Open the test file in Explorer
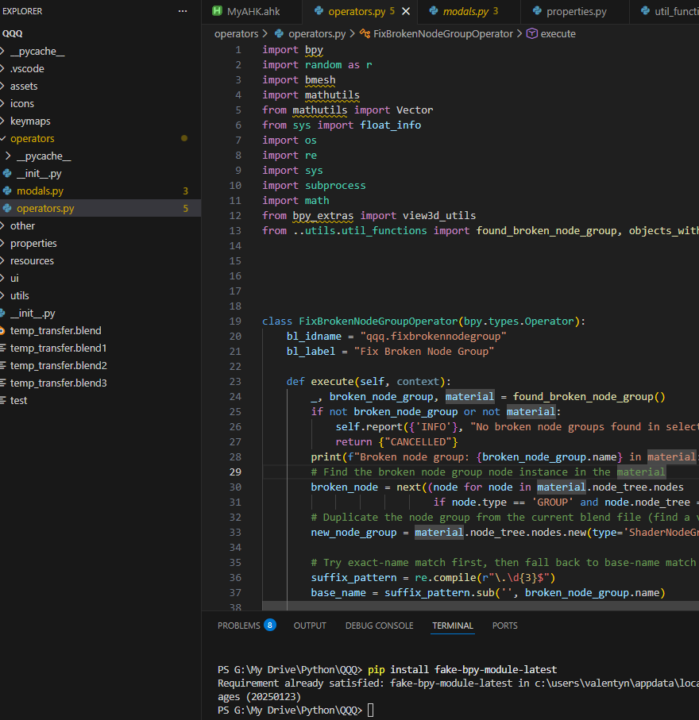This screenshot has height=720, width=699. [x=100, y=400]
